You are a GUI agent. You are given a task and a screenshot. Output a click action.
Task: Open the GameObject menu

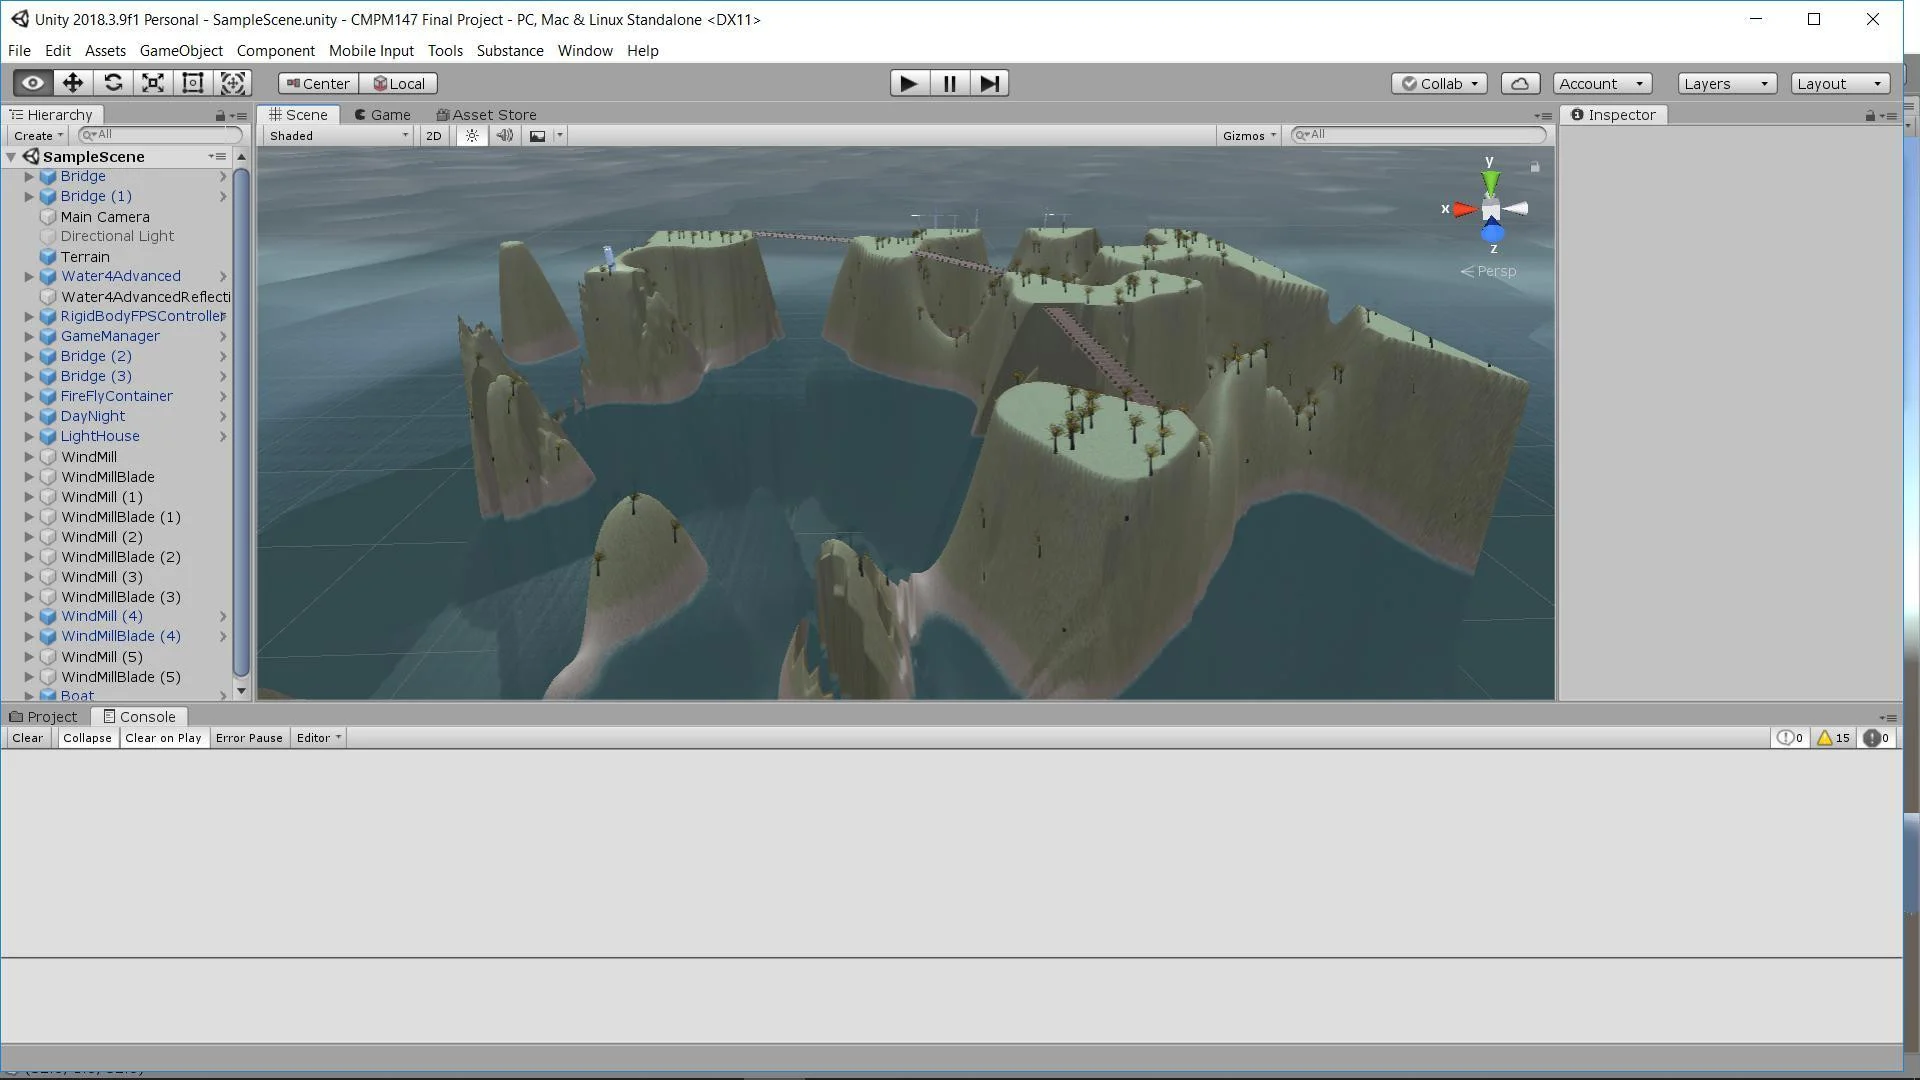pos(181,50)
